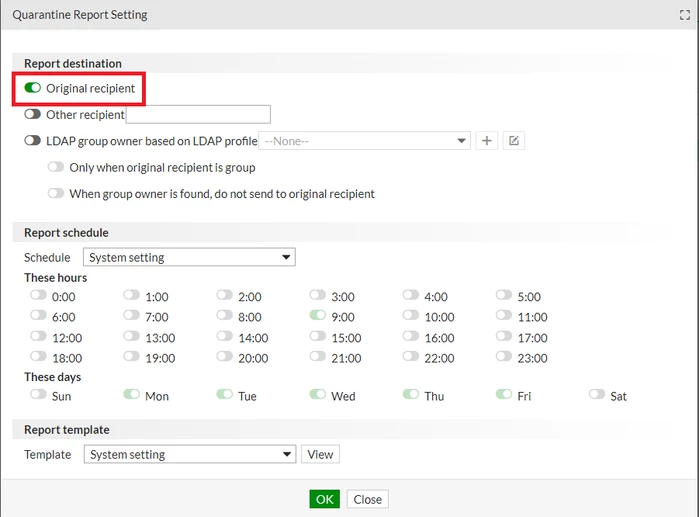Enable LDAP group owner based on LDAP profile
The height and width of the screenshot is (517, 699).
33,140
